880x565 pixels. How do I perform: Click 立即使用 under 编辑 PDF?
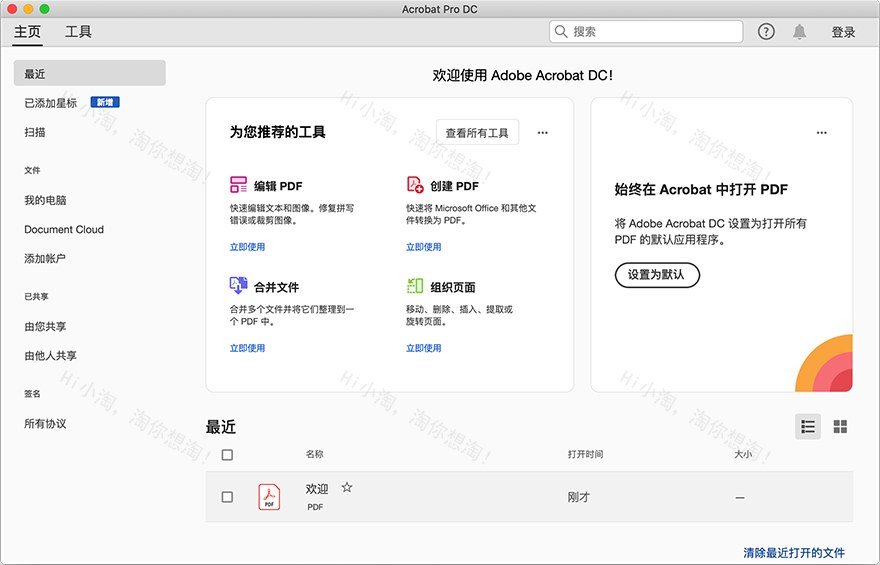pyautogui.click(x=248, y=247)
